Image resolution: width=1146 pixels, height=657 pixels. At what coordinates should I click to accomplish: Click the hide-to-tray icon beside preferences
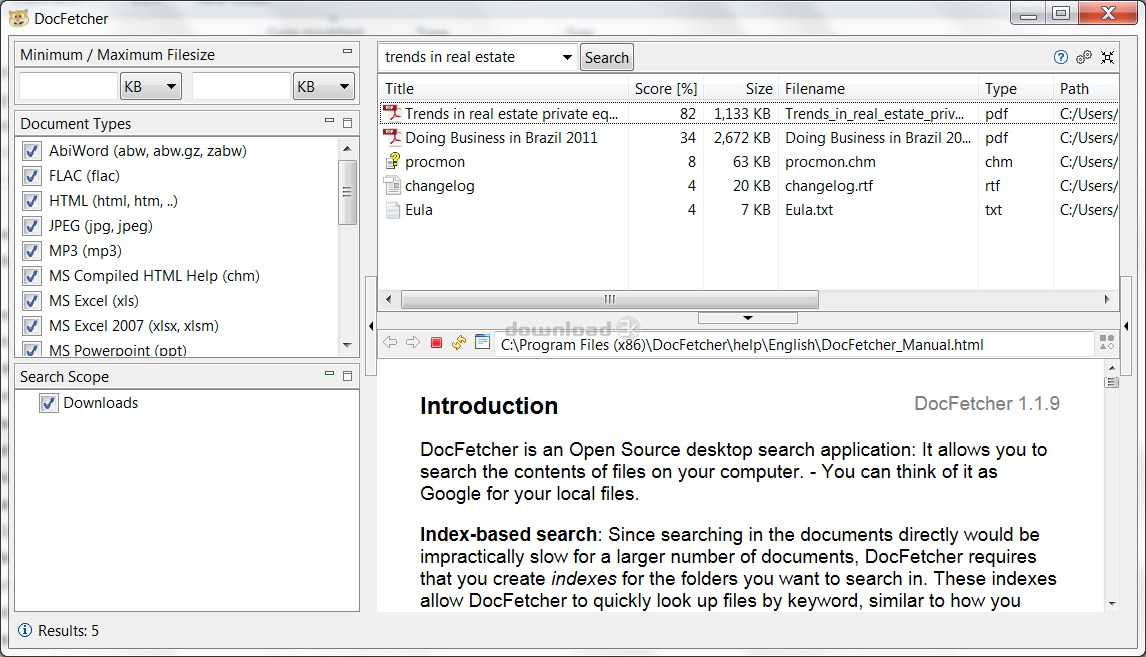pyautogui.click(x=1108, y=57)
